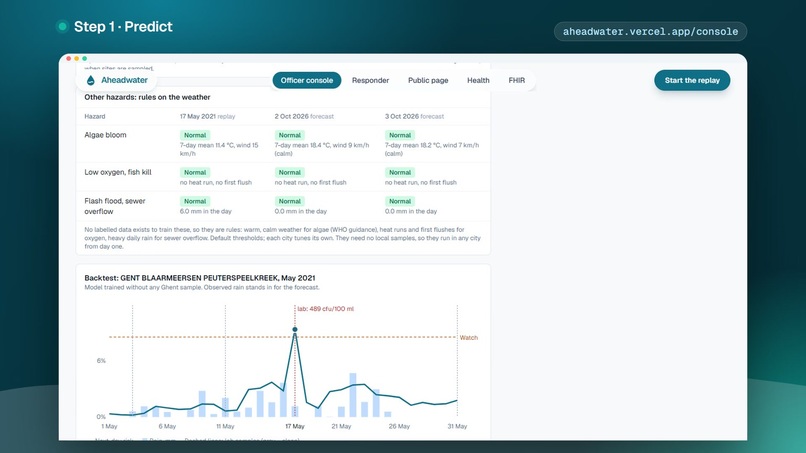
Task: Click '7-day mean 11.4 °C, wind 15 km/h' text
Action: tap(219, 149)
